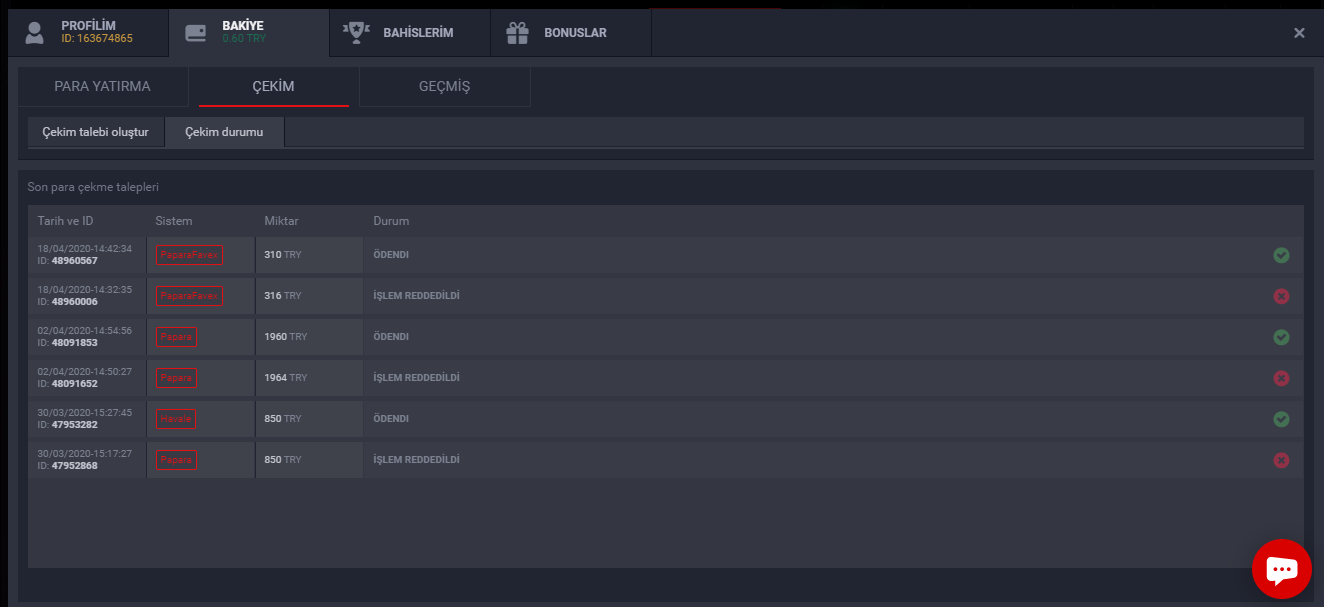
Task: Click green checkmark for withdrawal 48960567
Action: pos(1281,255)
